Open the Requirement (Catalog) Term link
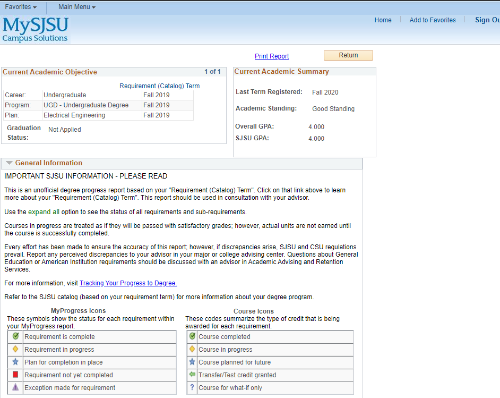The width and height of the screenshot is (500, 398). pyautogui.click(x=160, y=86)
